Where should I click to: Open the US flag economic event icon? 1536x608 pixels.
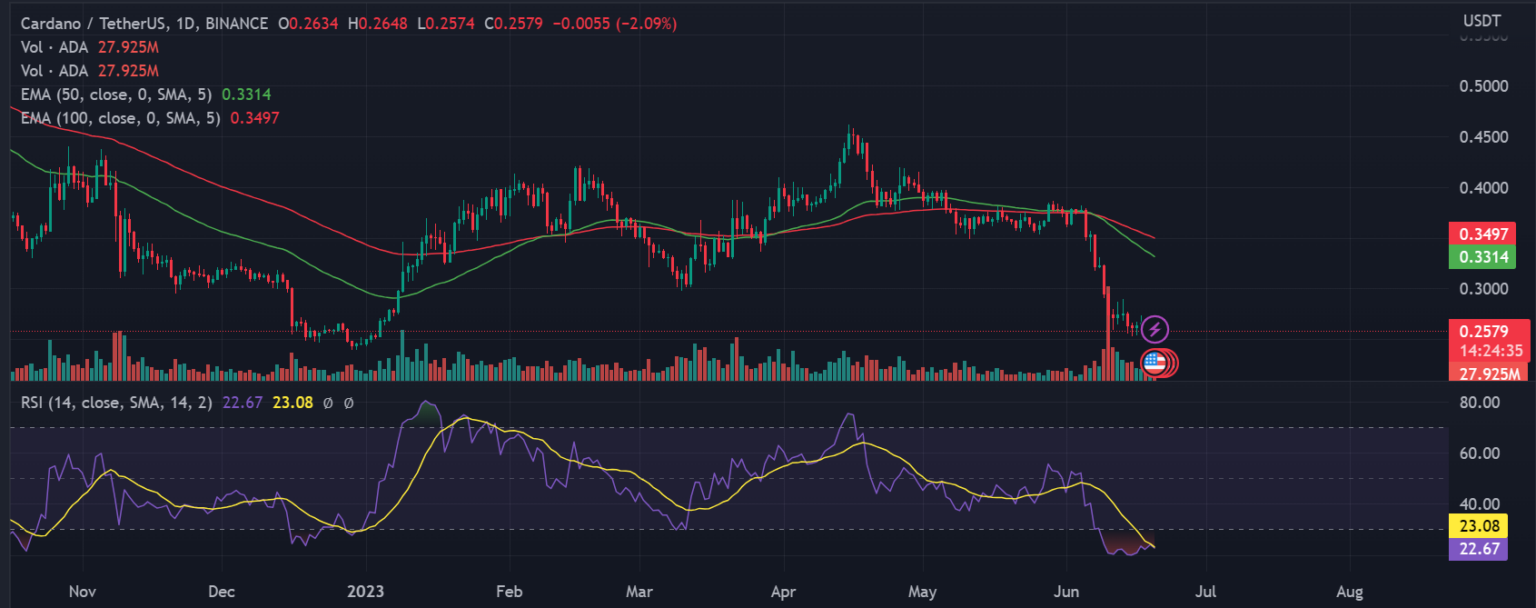(1154, 363)
